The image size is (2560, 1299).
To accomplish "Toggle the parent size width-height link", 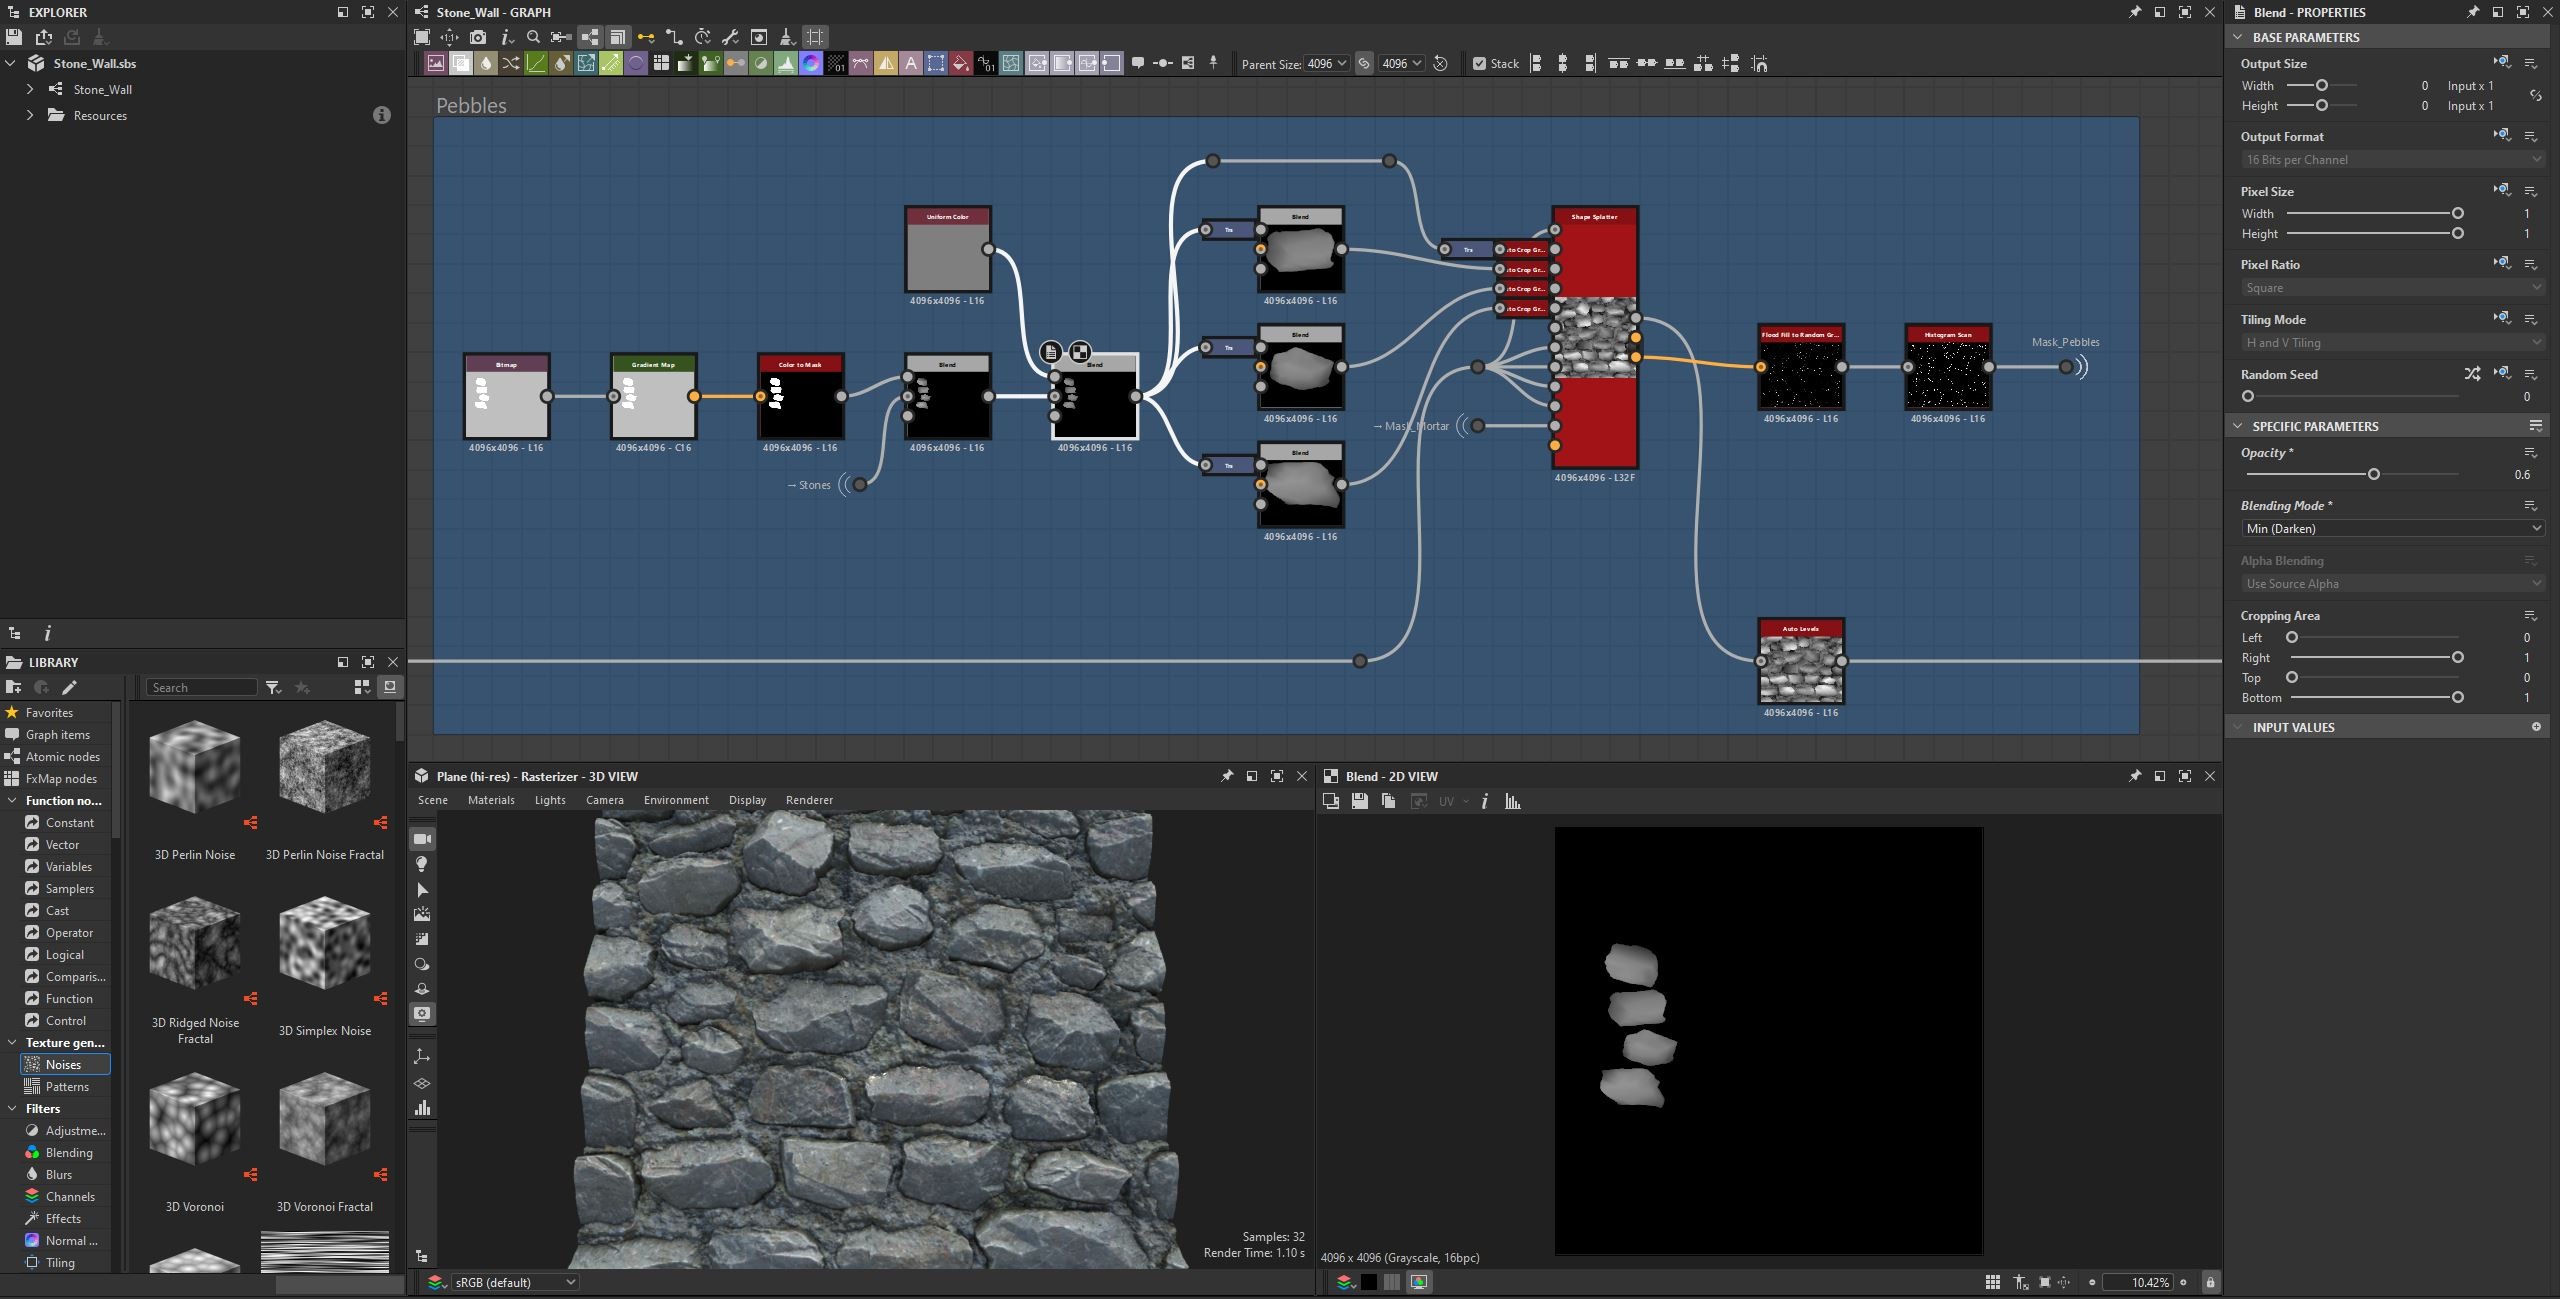I will click(x=1363, y=63).
